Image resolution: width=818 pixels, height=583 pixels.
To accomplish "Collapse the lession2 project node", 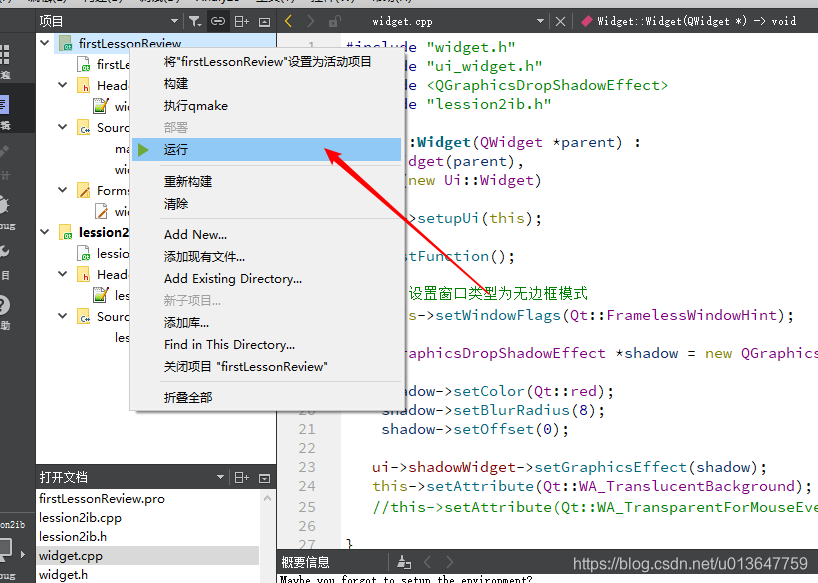I will (44, 232).
